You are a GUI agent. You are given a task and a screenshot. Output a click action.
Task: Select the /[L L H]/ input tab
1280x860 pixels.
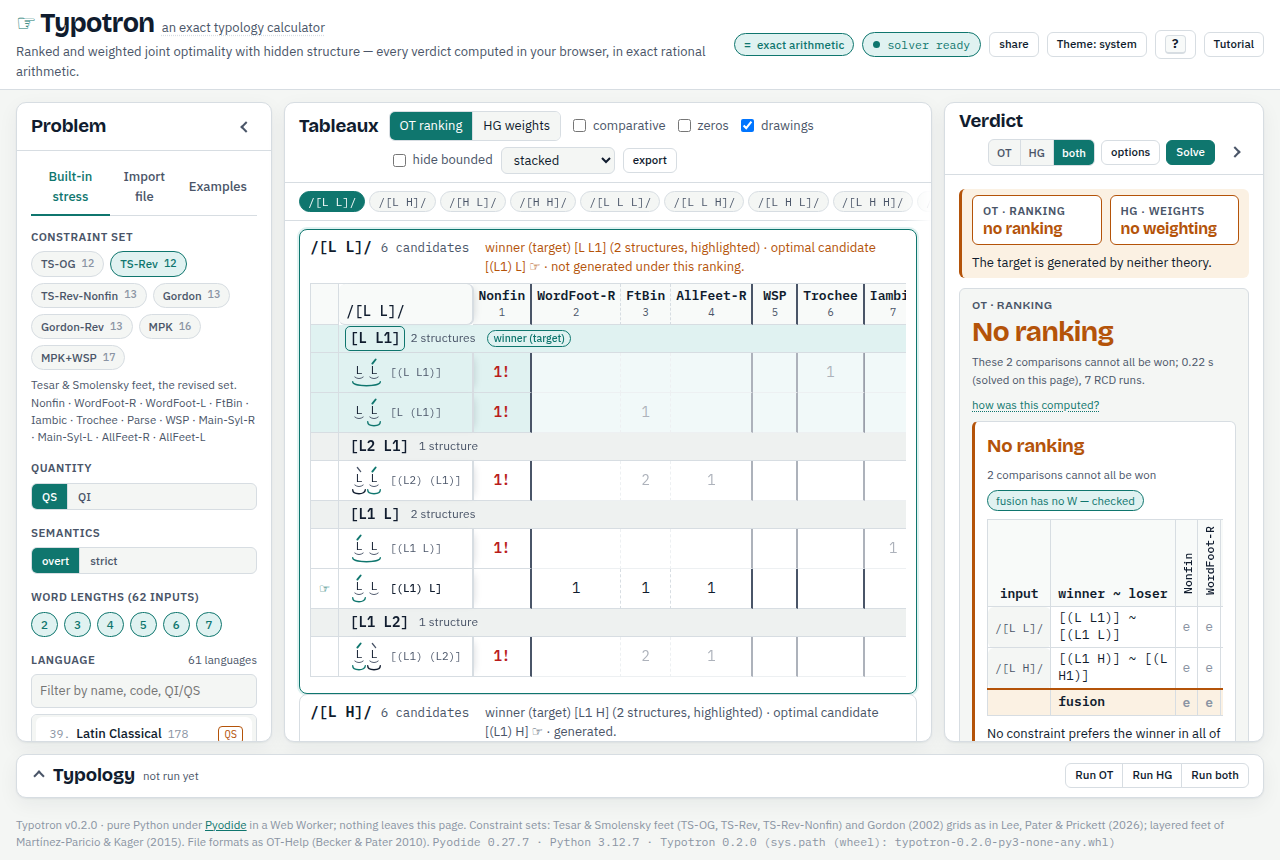coord(704,202)
